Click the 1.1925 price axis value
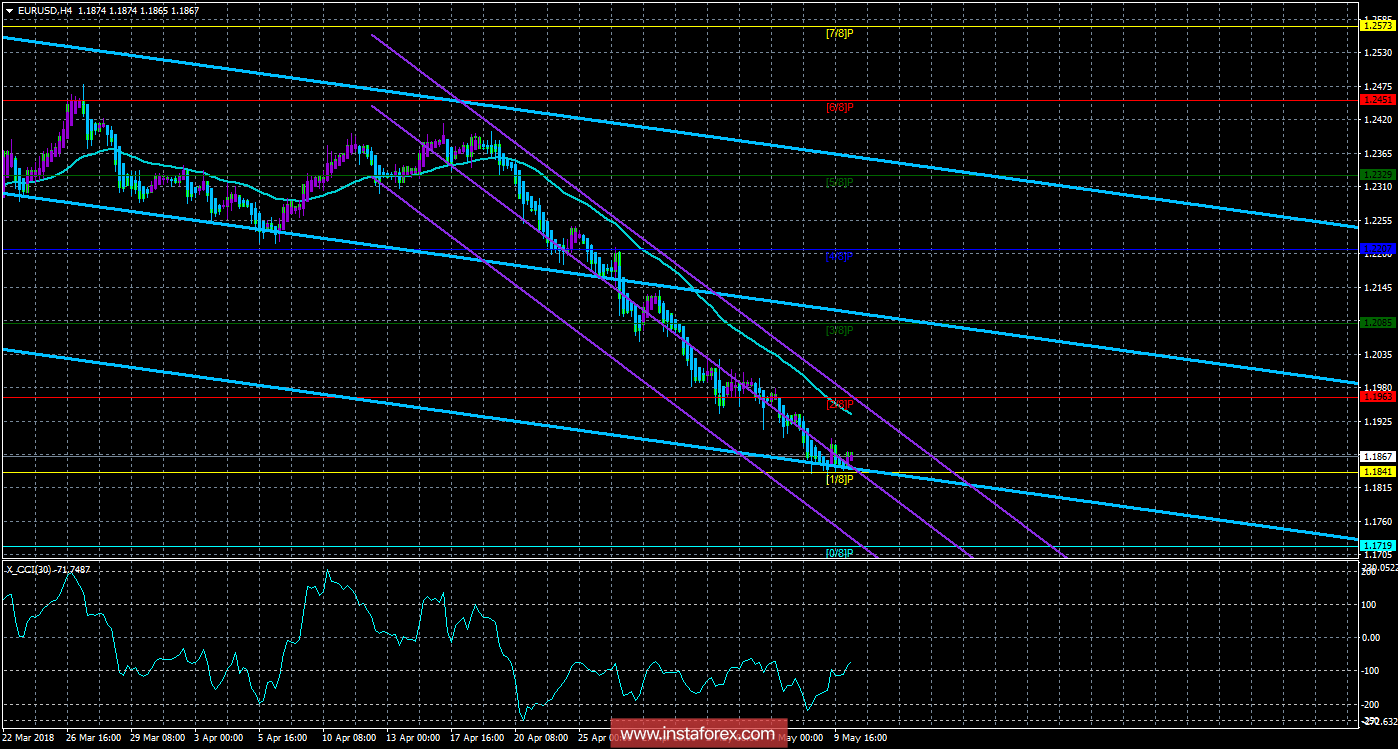The image size is (1398, 749). coord(1376,421)
